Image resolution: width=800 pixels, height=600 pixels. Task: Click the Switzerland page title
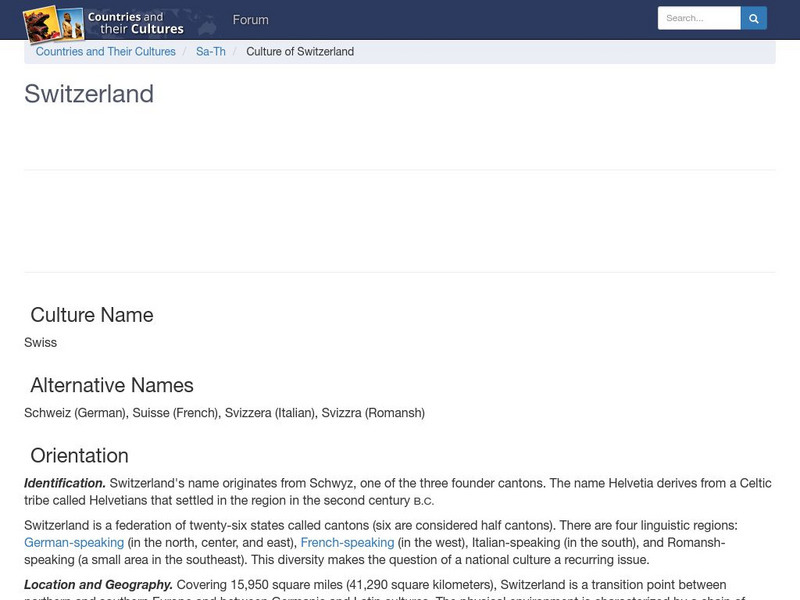[89, 94]
